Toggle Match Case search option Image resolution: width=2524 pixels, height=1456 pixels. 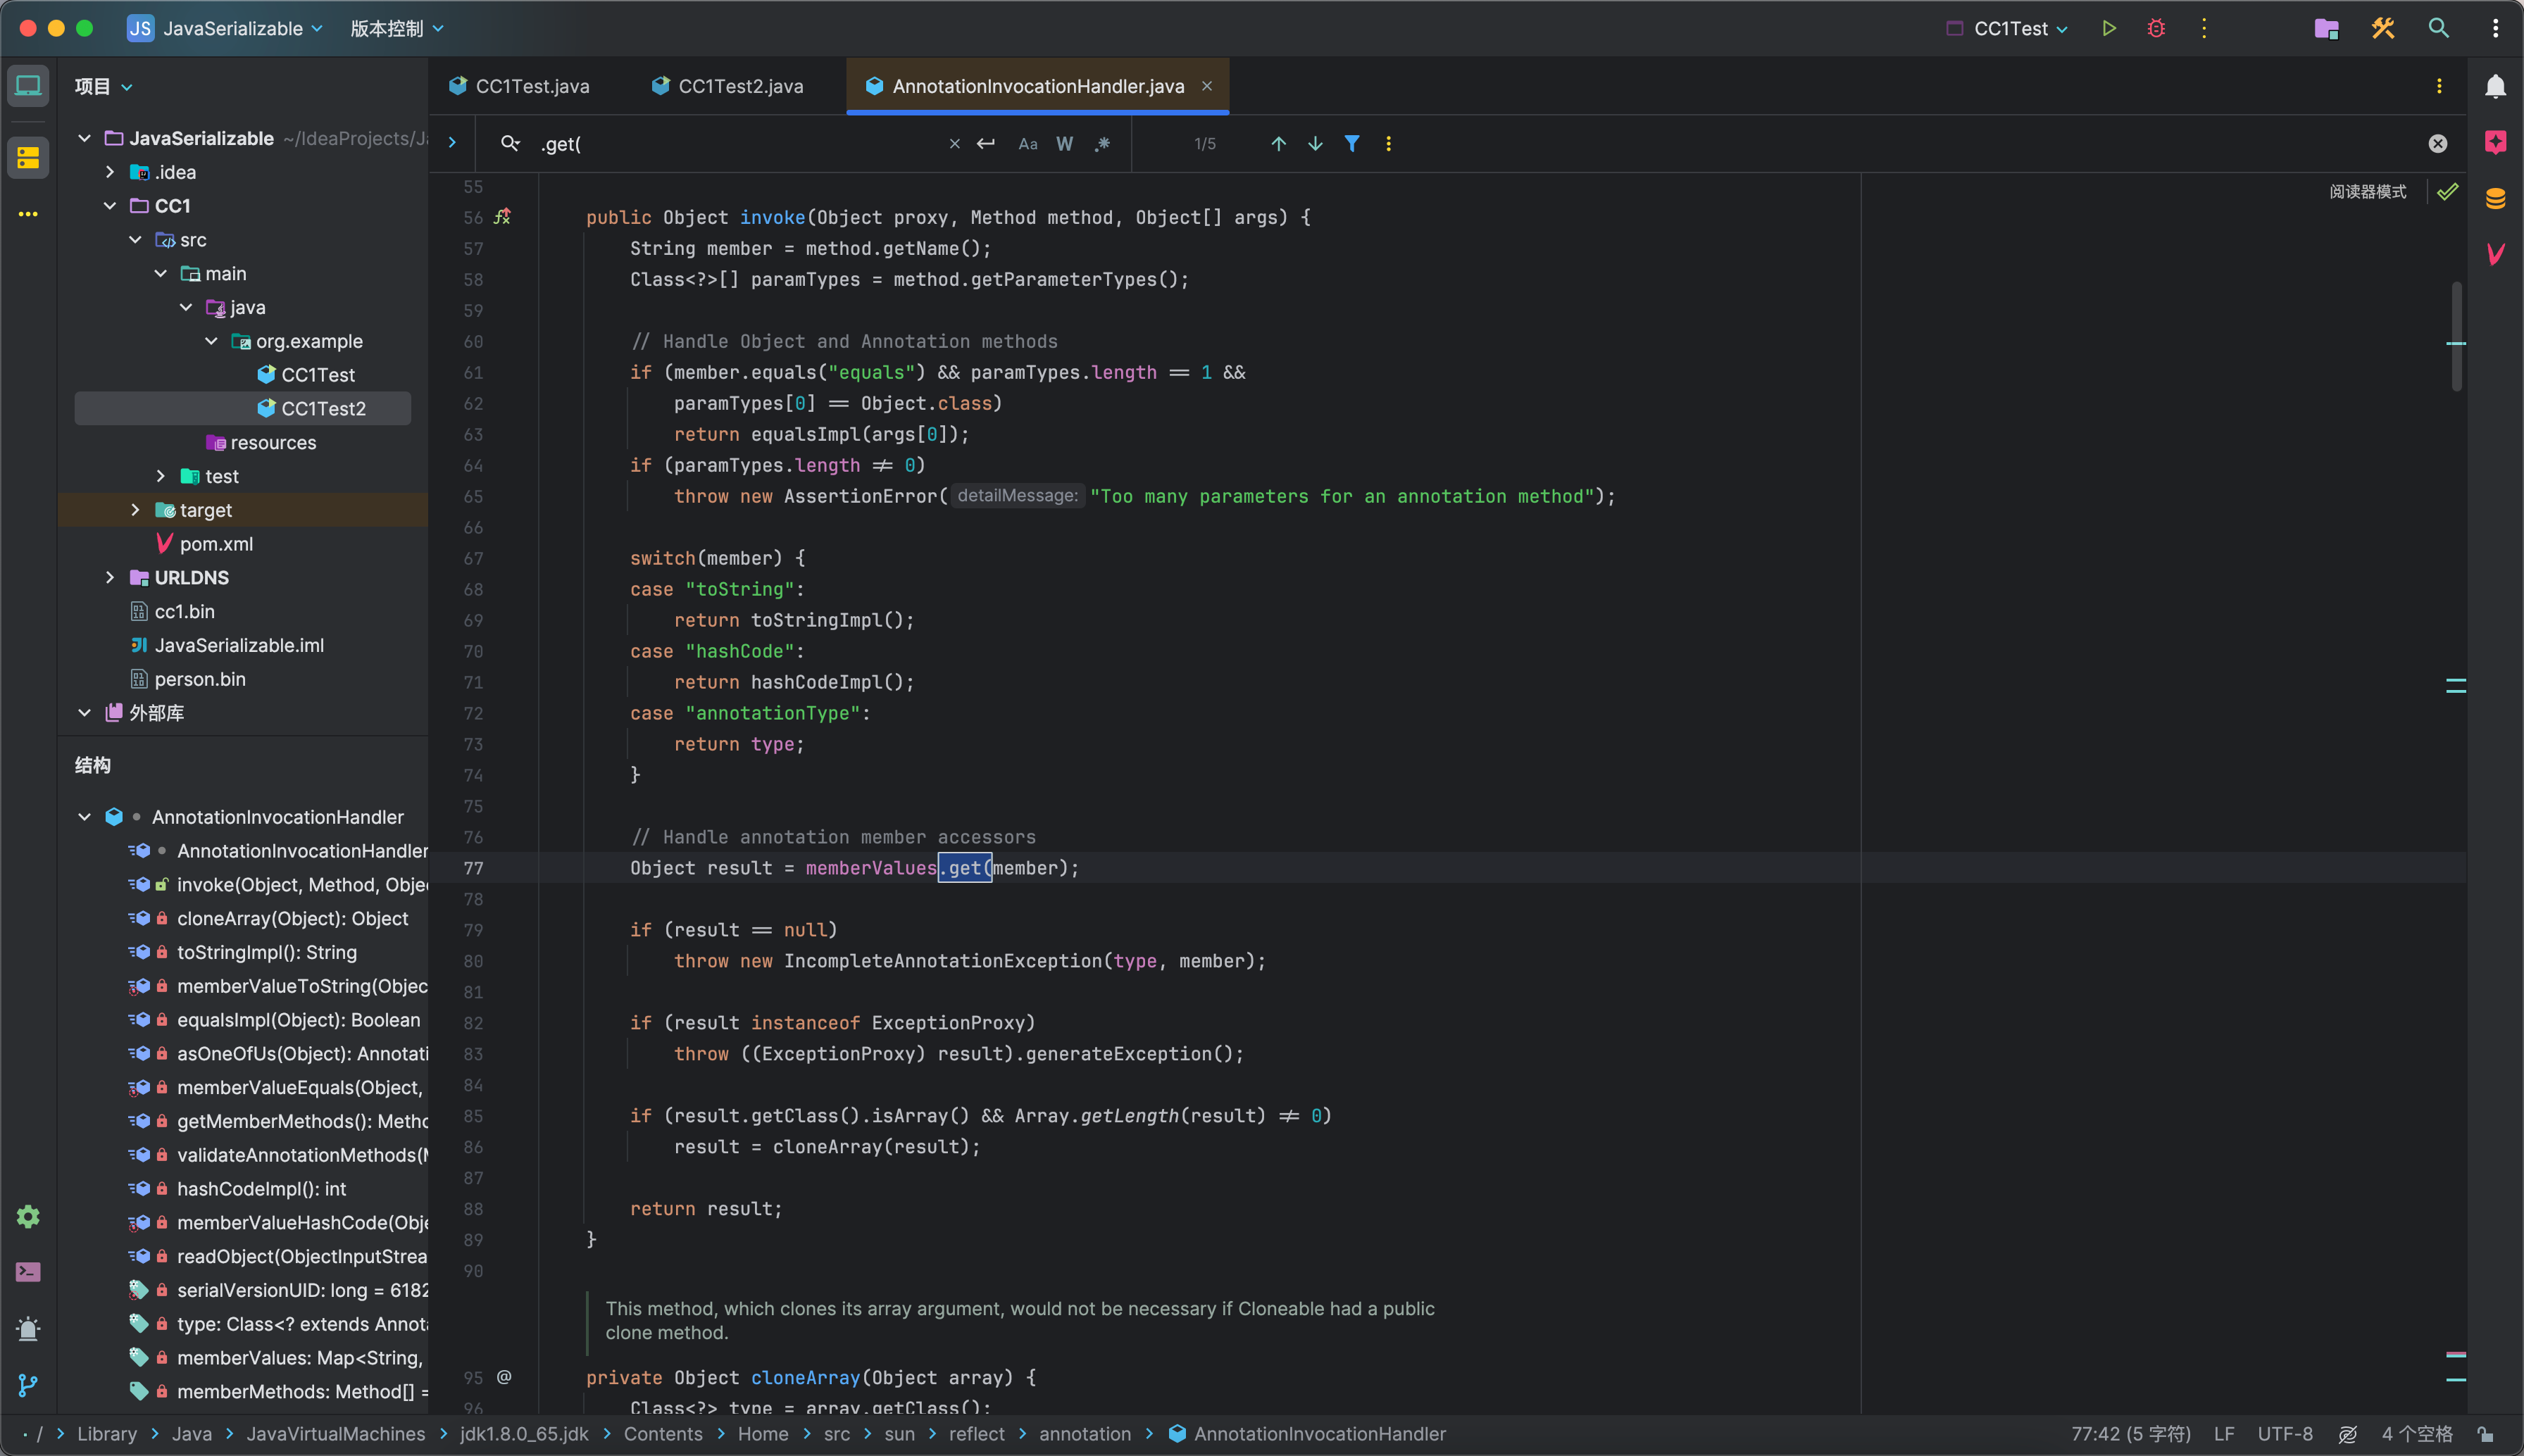point(1028,144)
